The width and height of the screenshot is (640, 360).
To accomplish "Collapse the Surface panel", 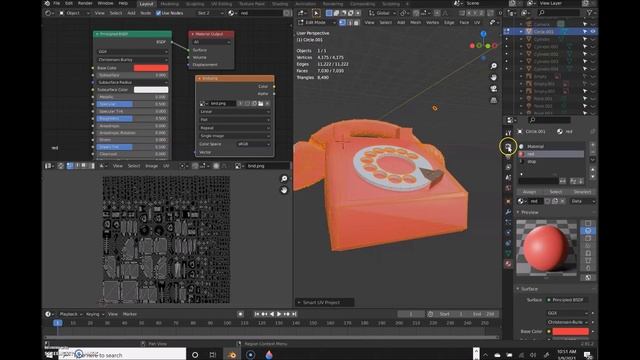I will coord(518,289).
